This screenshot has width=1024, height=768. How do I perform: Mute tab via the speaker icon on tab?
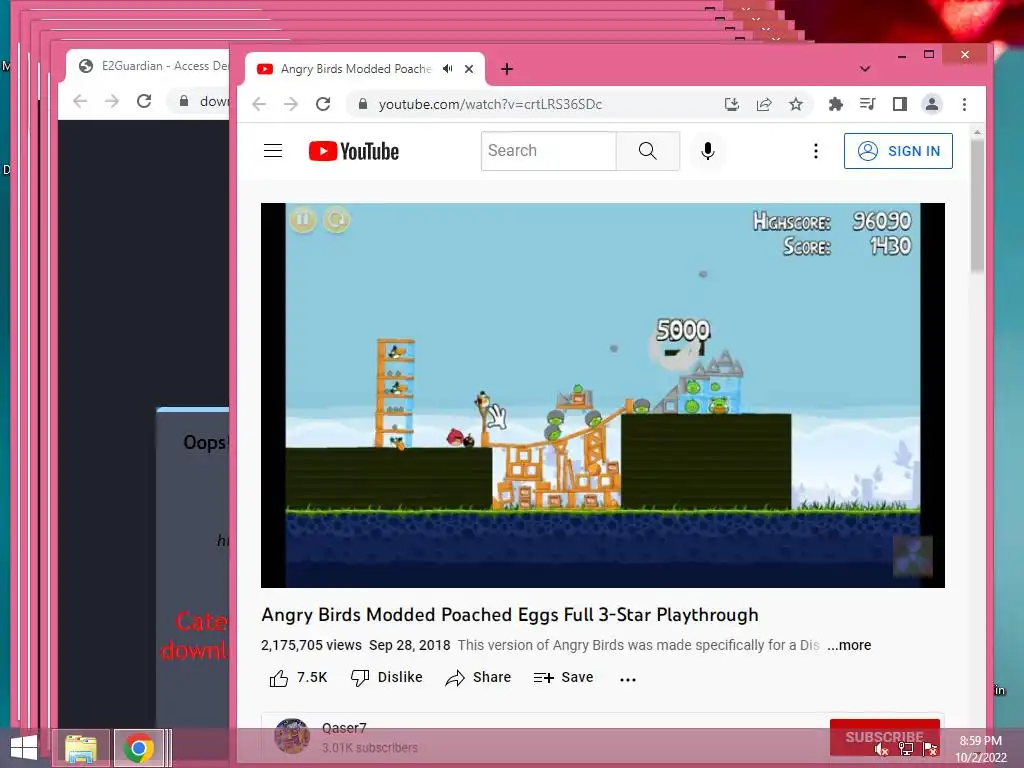coord(447,69)
